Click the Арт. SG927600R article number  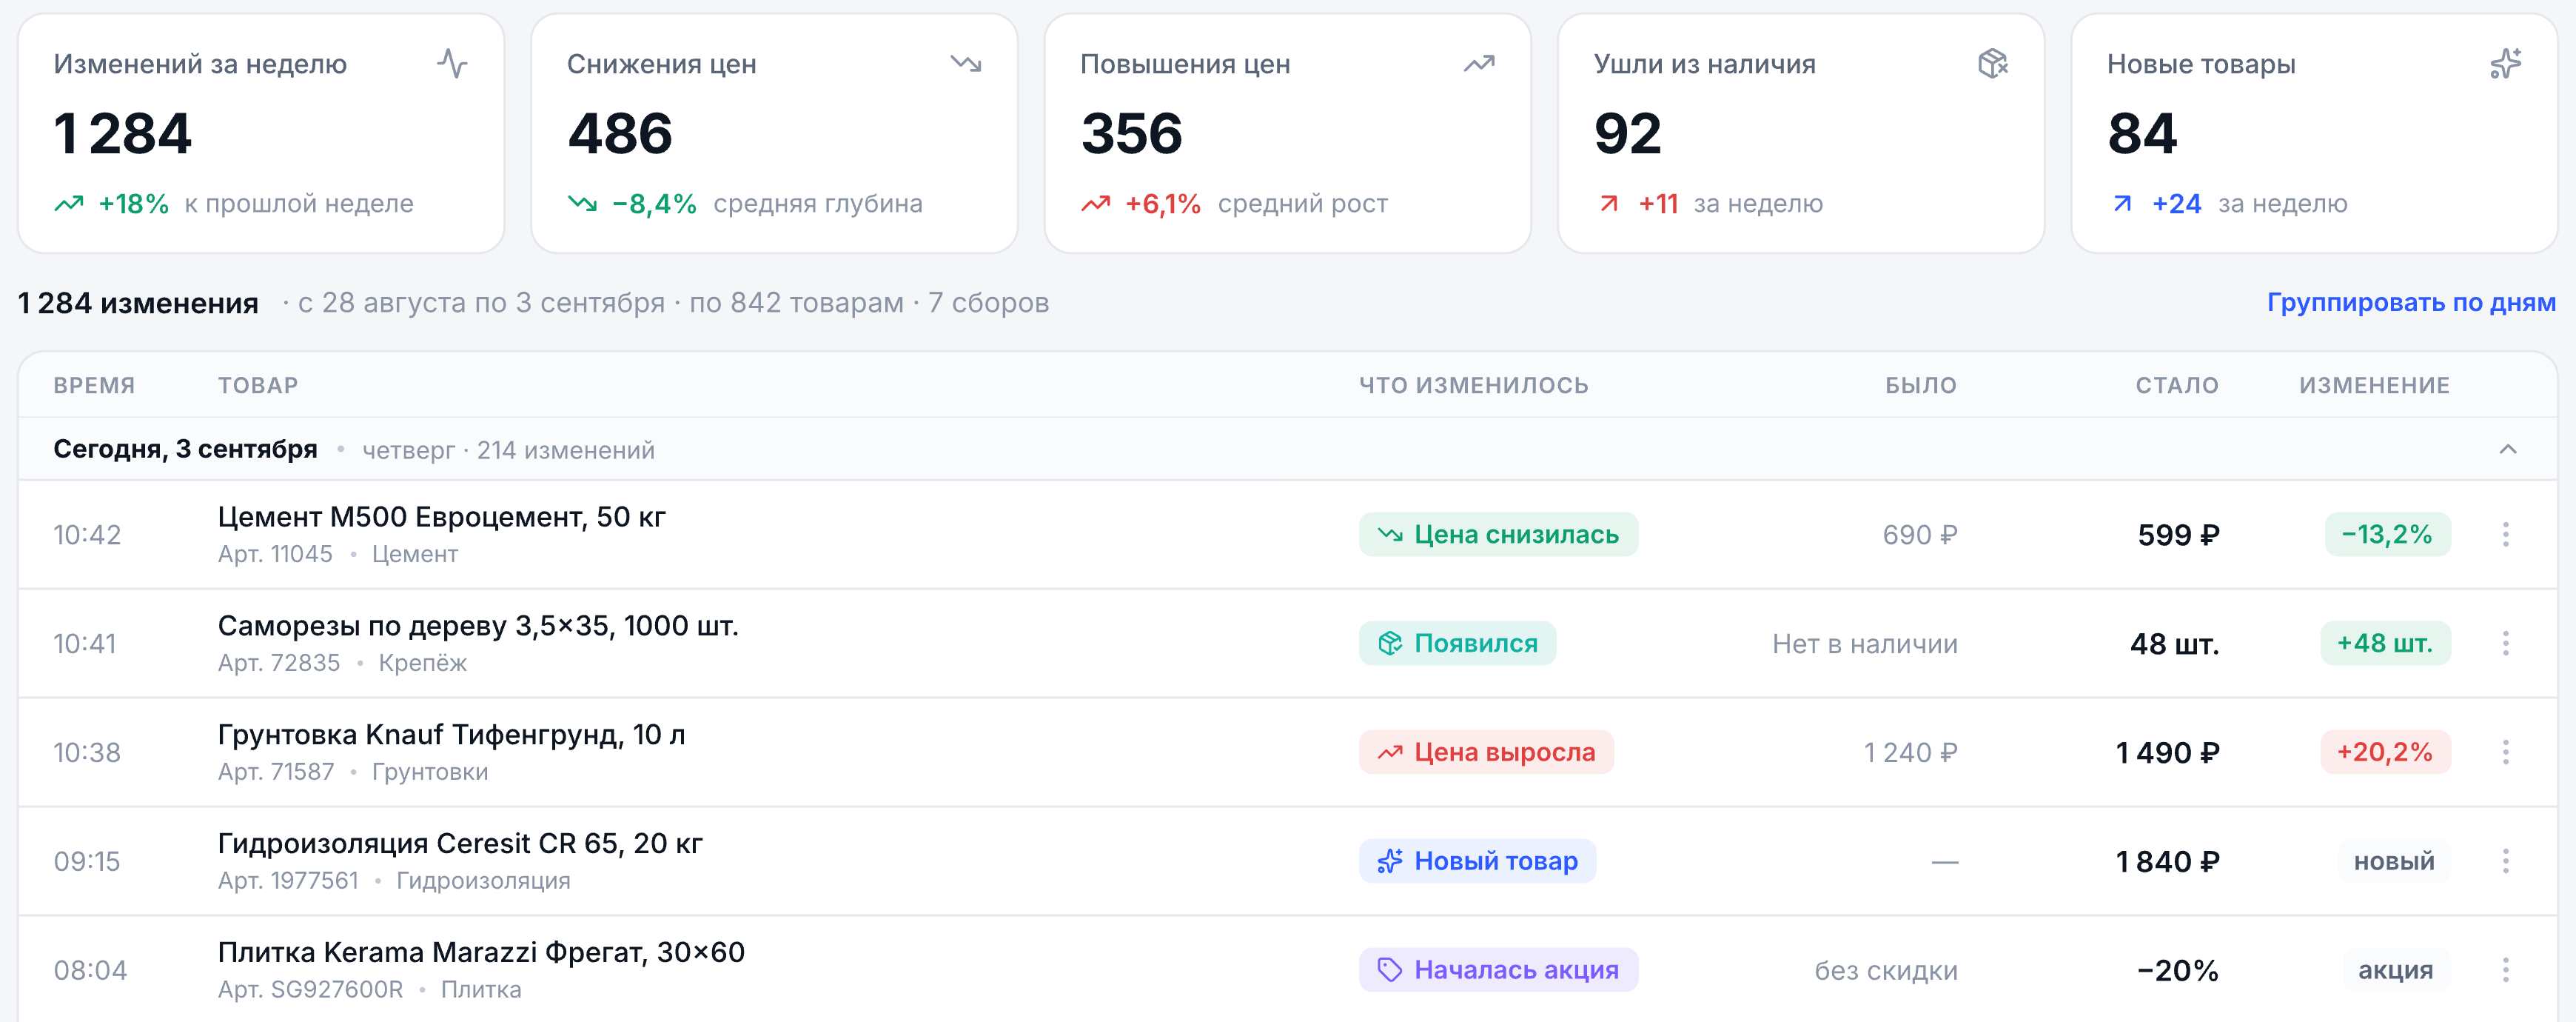coord(310,989)
